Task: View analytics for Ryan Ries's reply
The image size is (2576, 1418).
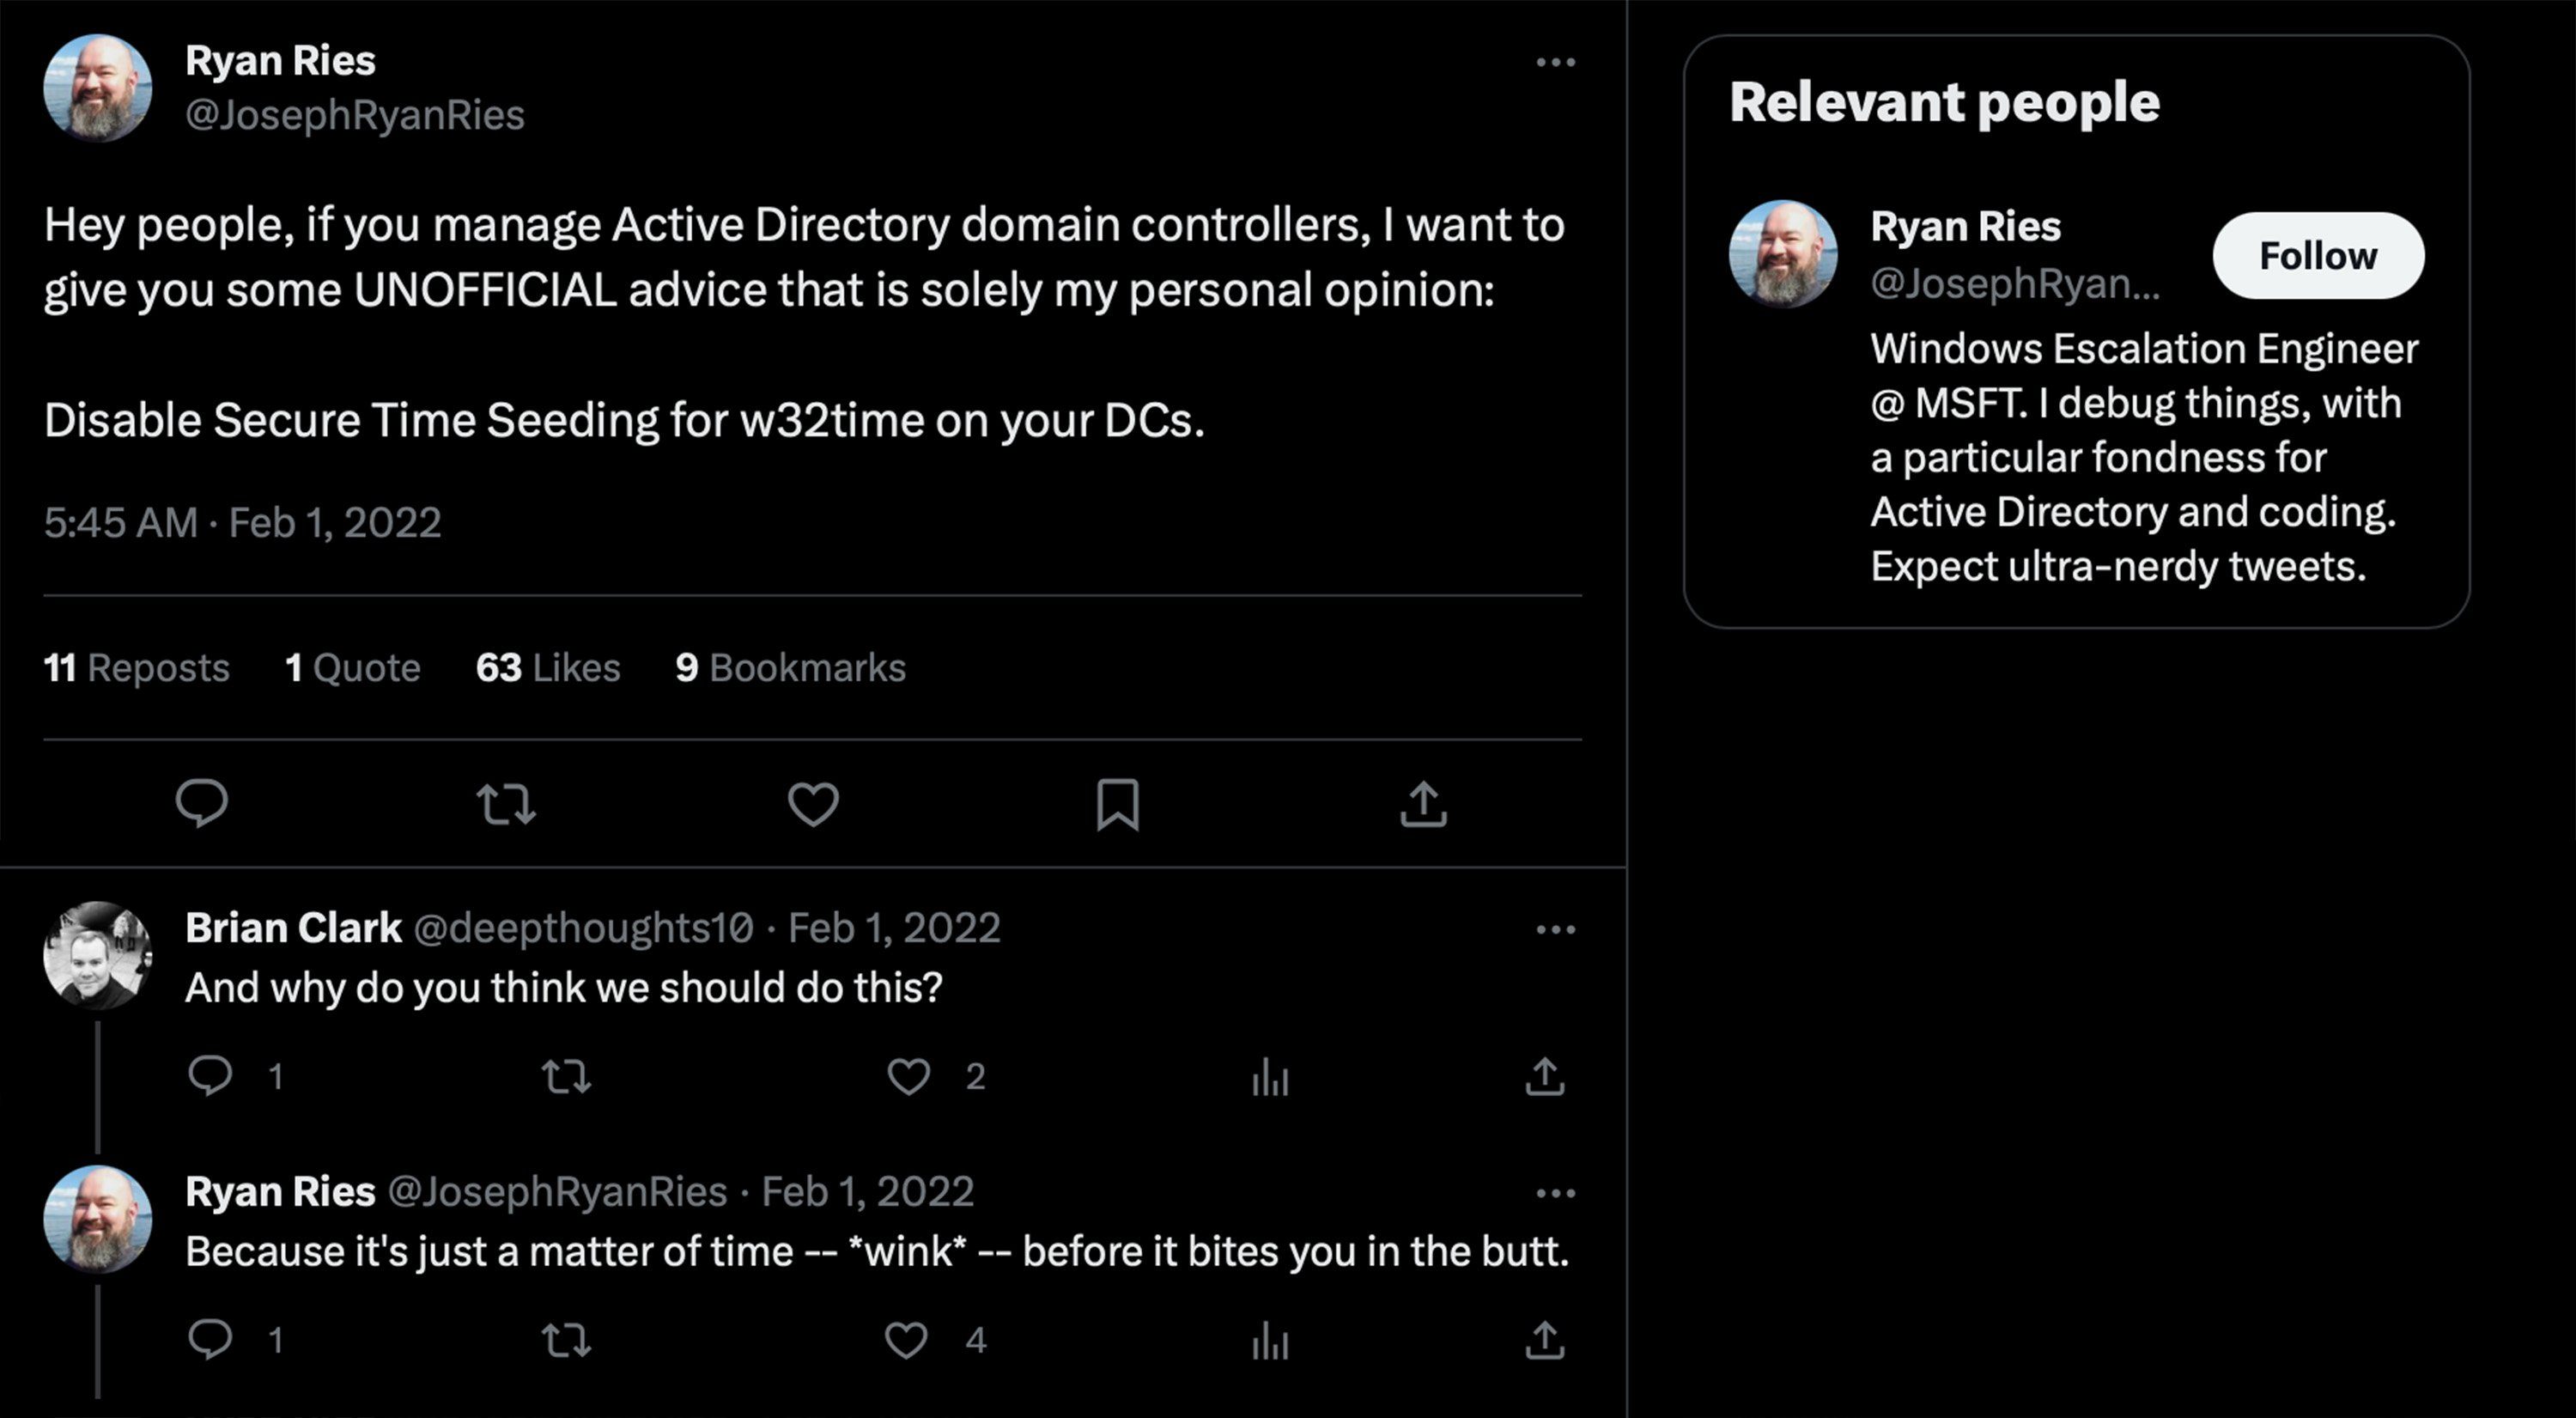Action: [x=1270, y=1341]
